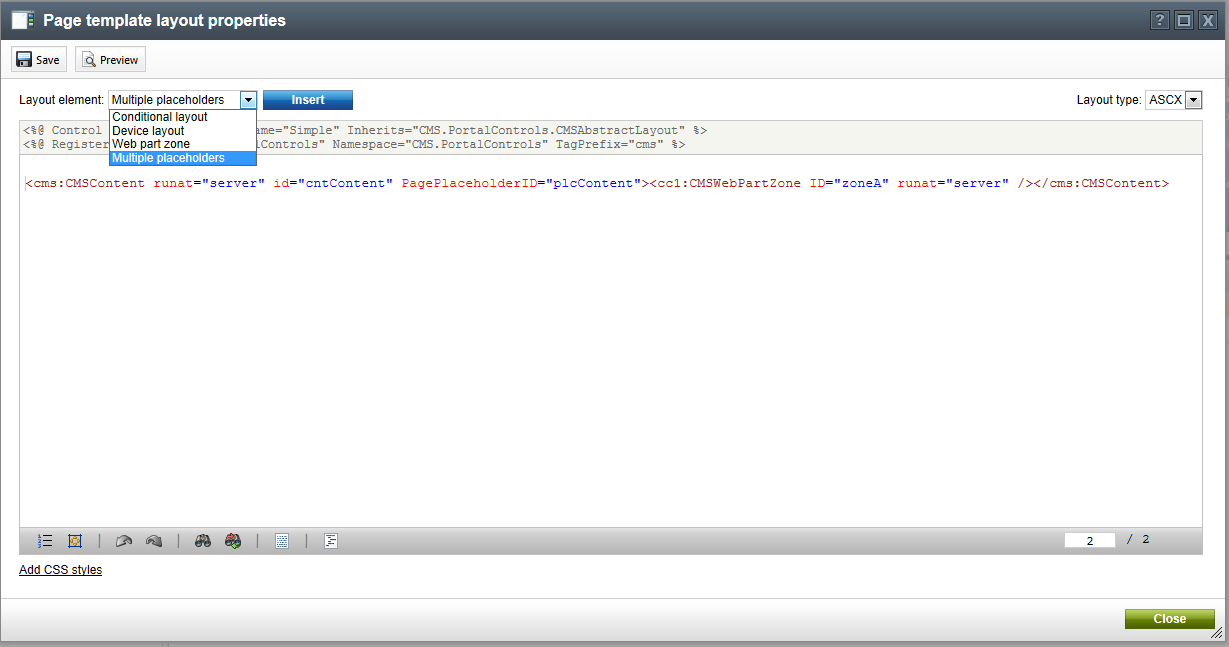
Task: Pick Multiple placeholders in the dropdown list
Action: [168, 158]
